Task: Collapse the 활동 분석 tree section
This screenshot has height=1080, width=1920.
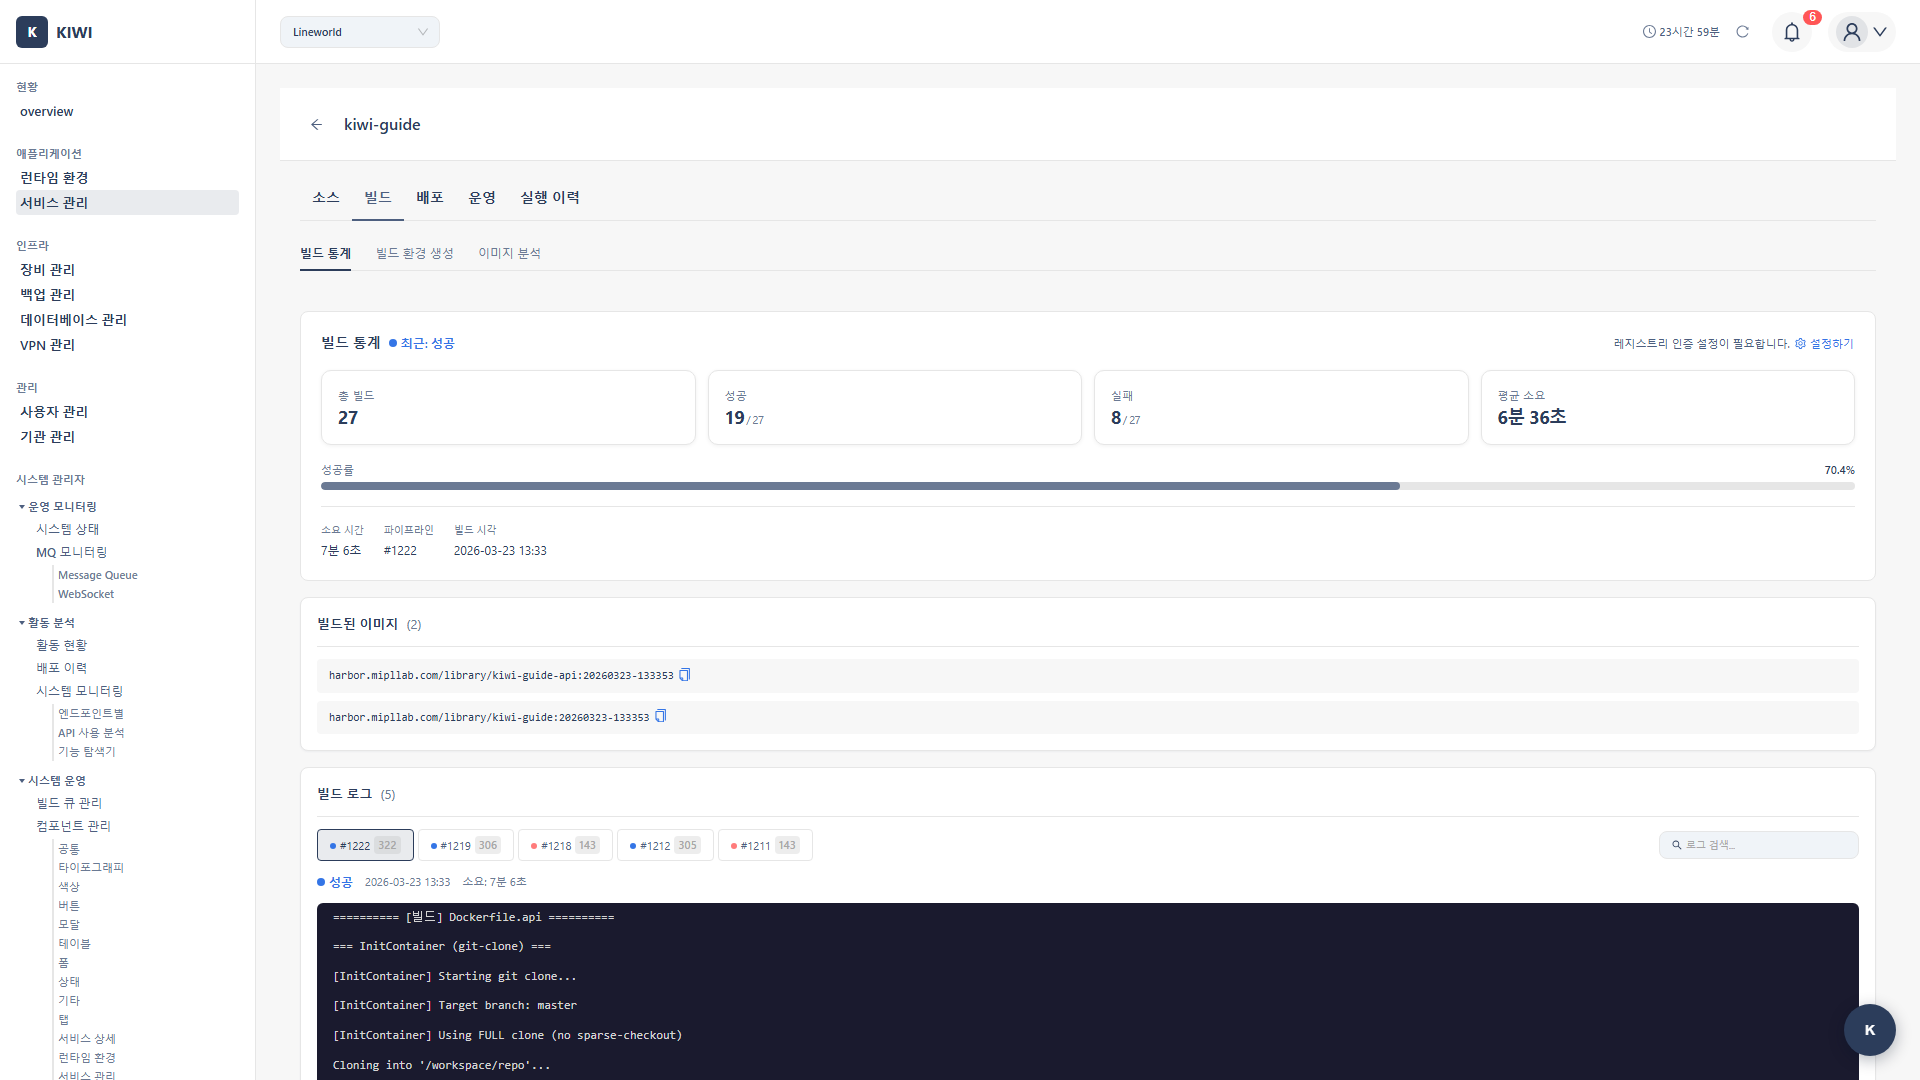Action: pos(22,623)
